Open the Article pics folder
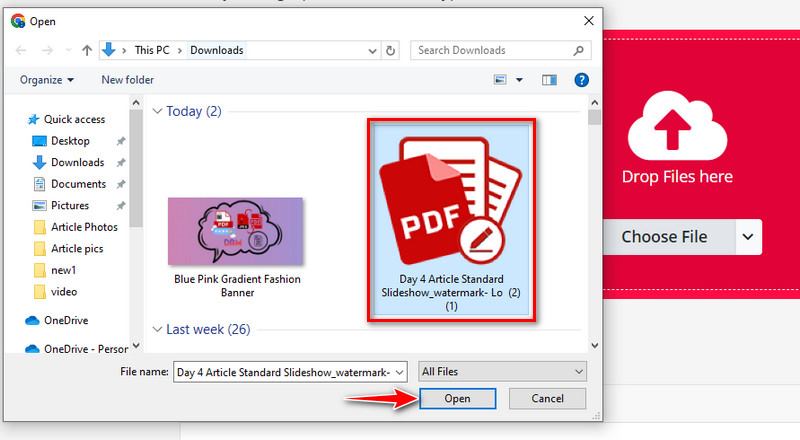Image resolution: width=800 pixels, height=440 pixels. pyautogui.click(x=77, y=249)
